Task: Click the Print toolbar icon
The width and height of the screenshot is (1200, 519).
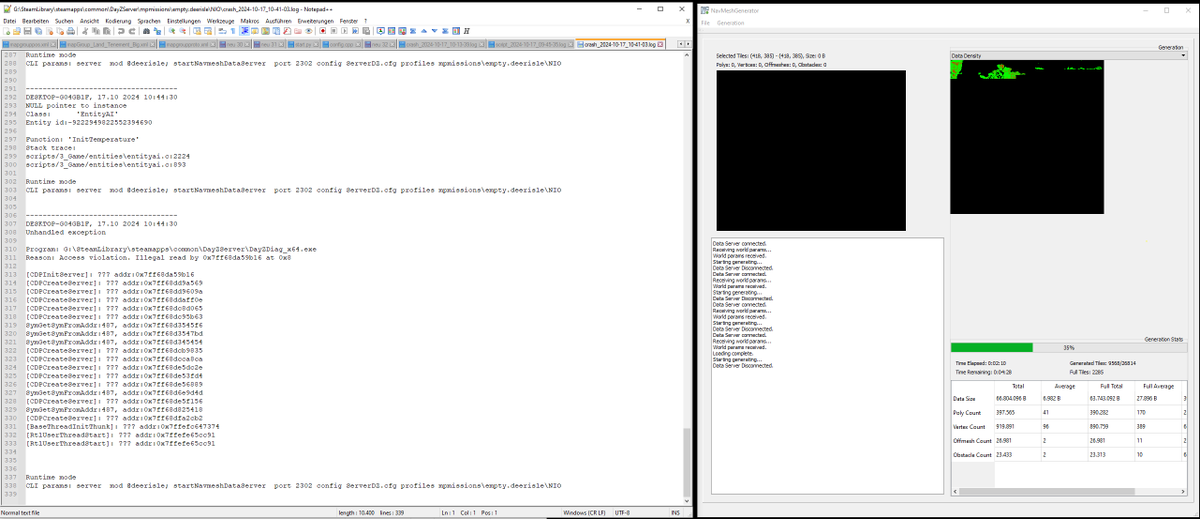Action: pos(71,31)
